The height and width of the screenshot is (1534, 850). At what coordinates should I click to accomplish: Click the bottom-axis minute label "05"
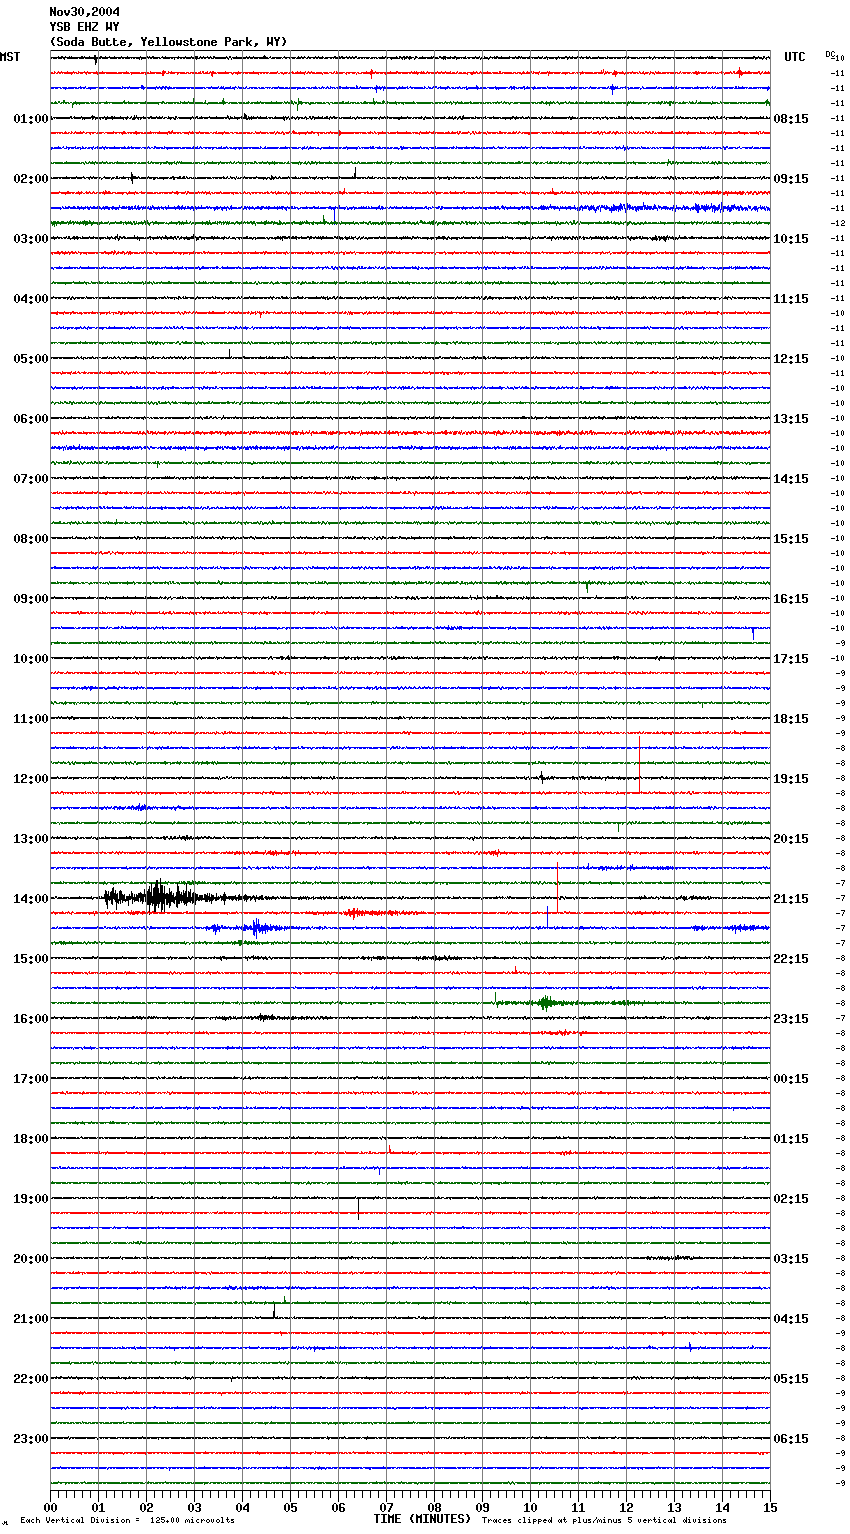pyautogui.click(x=290, y=1507)
